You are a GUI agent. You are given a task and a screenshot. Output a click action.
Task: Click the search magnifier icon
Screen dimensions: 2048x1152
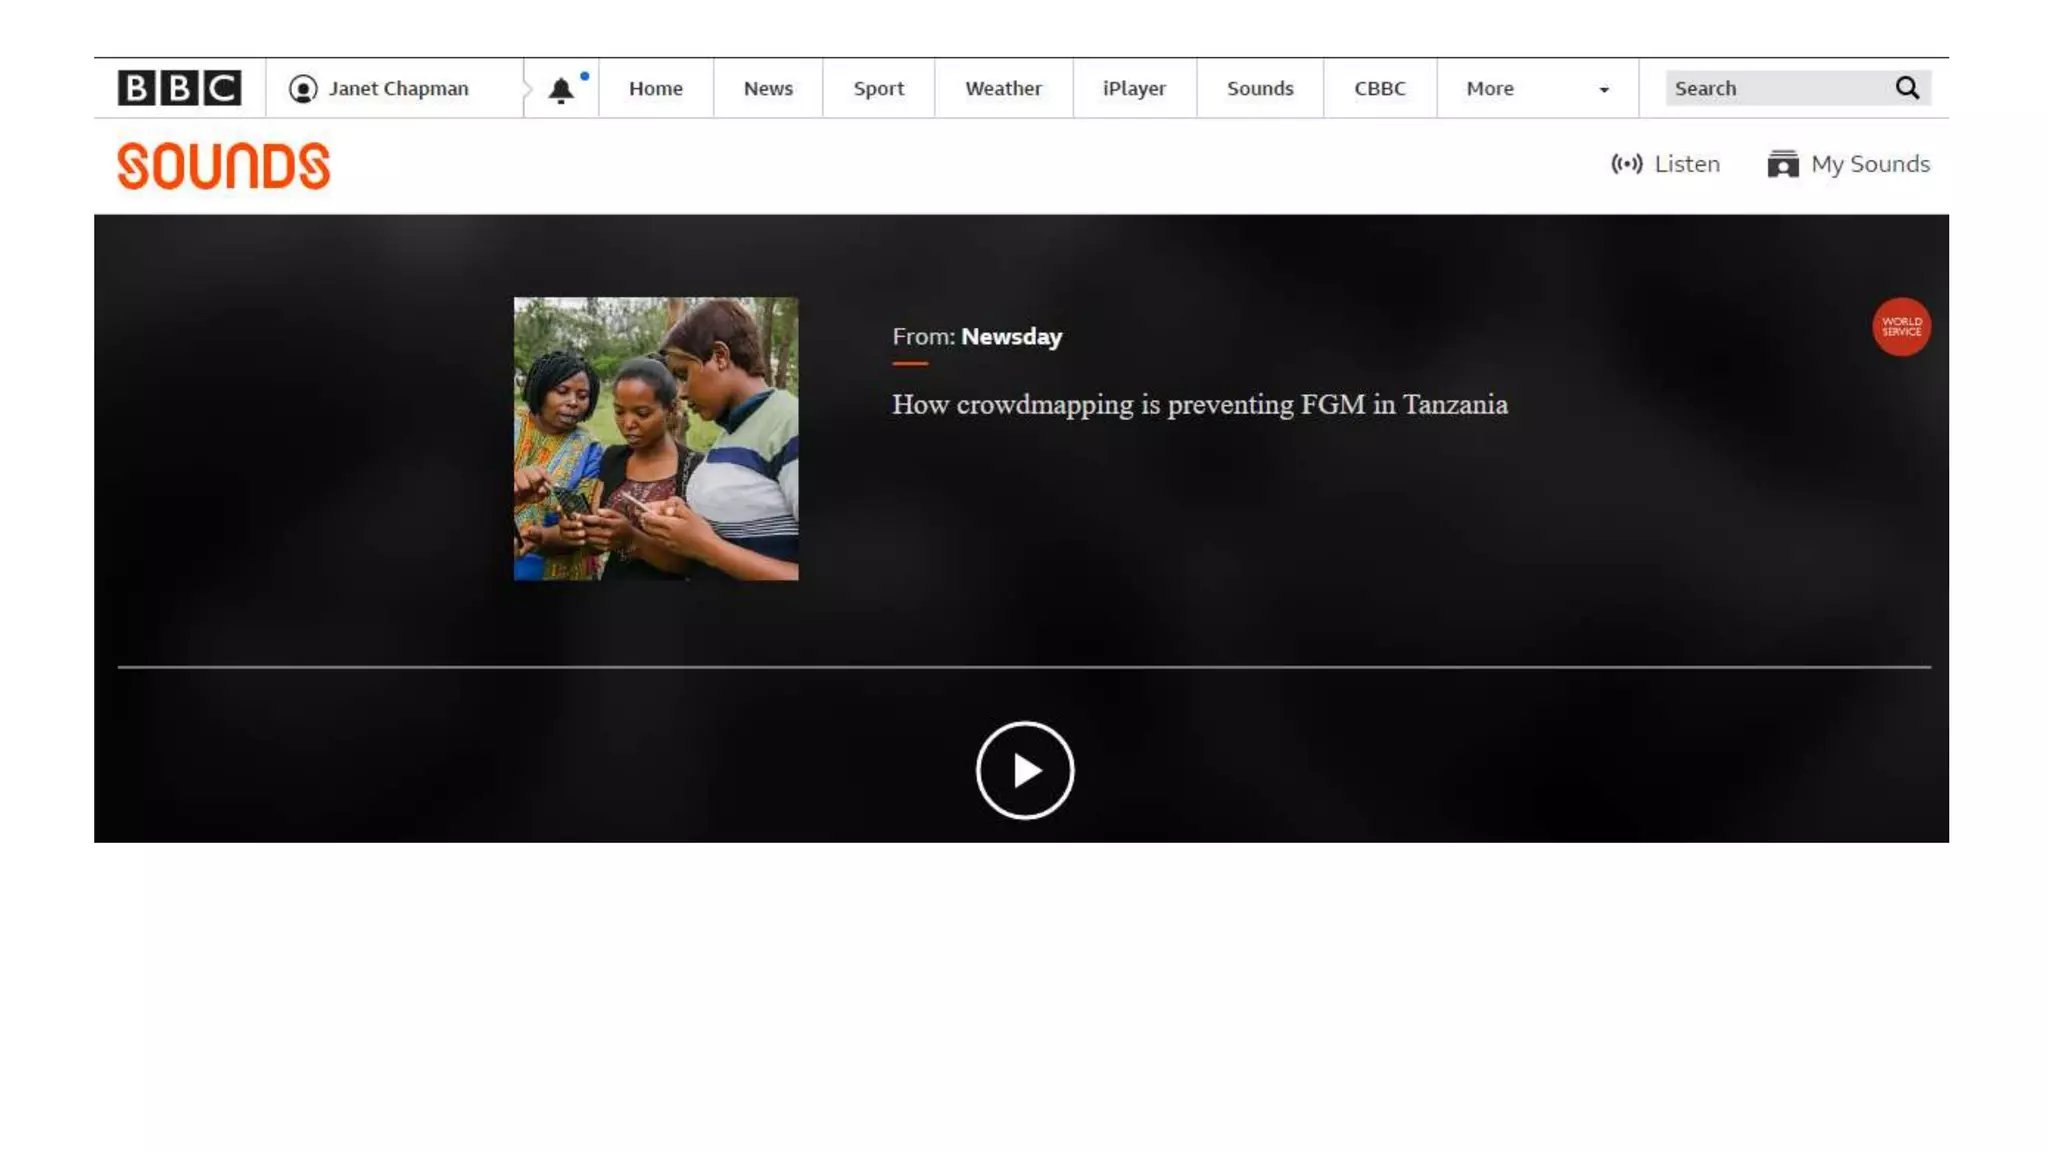(1907, 88)
